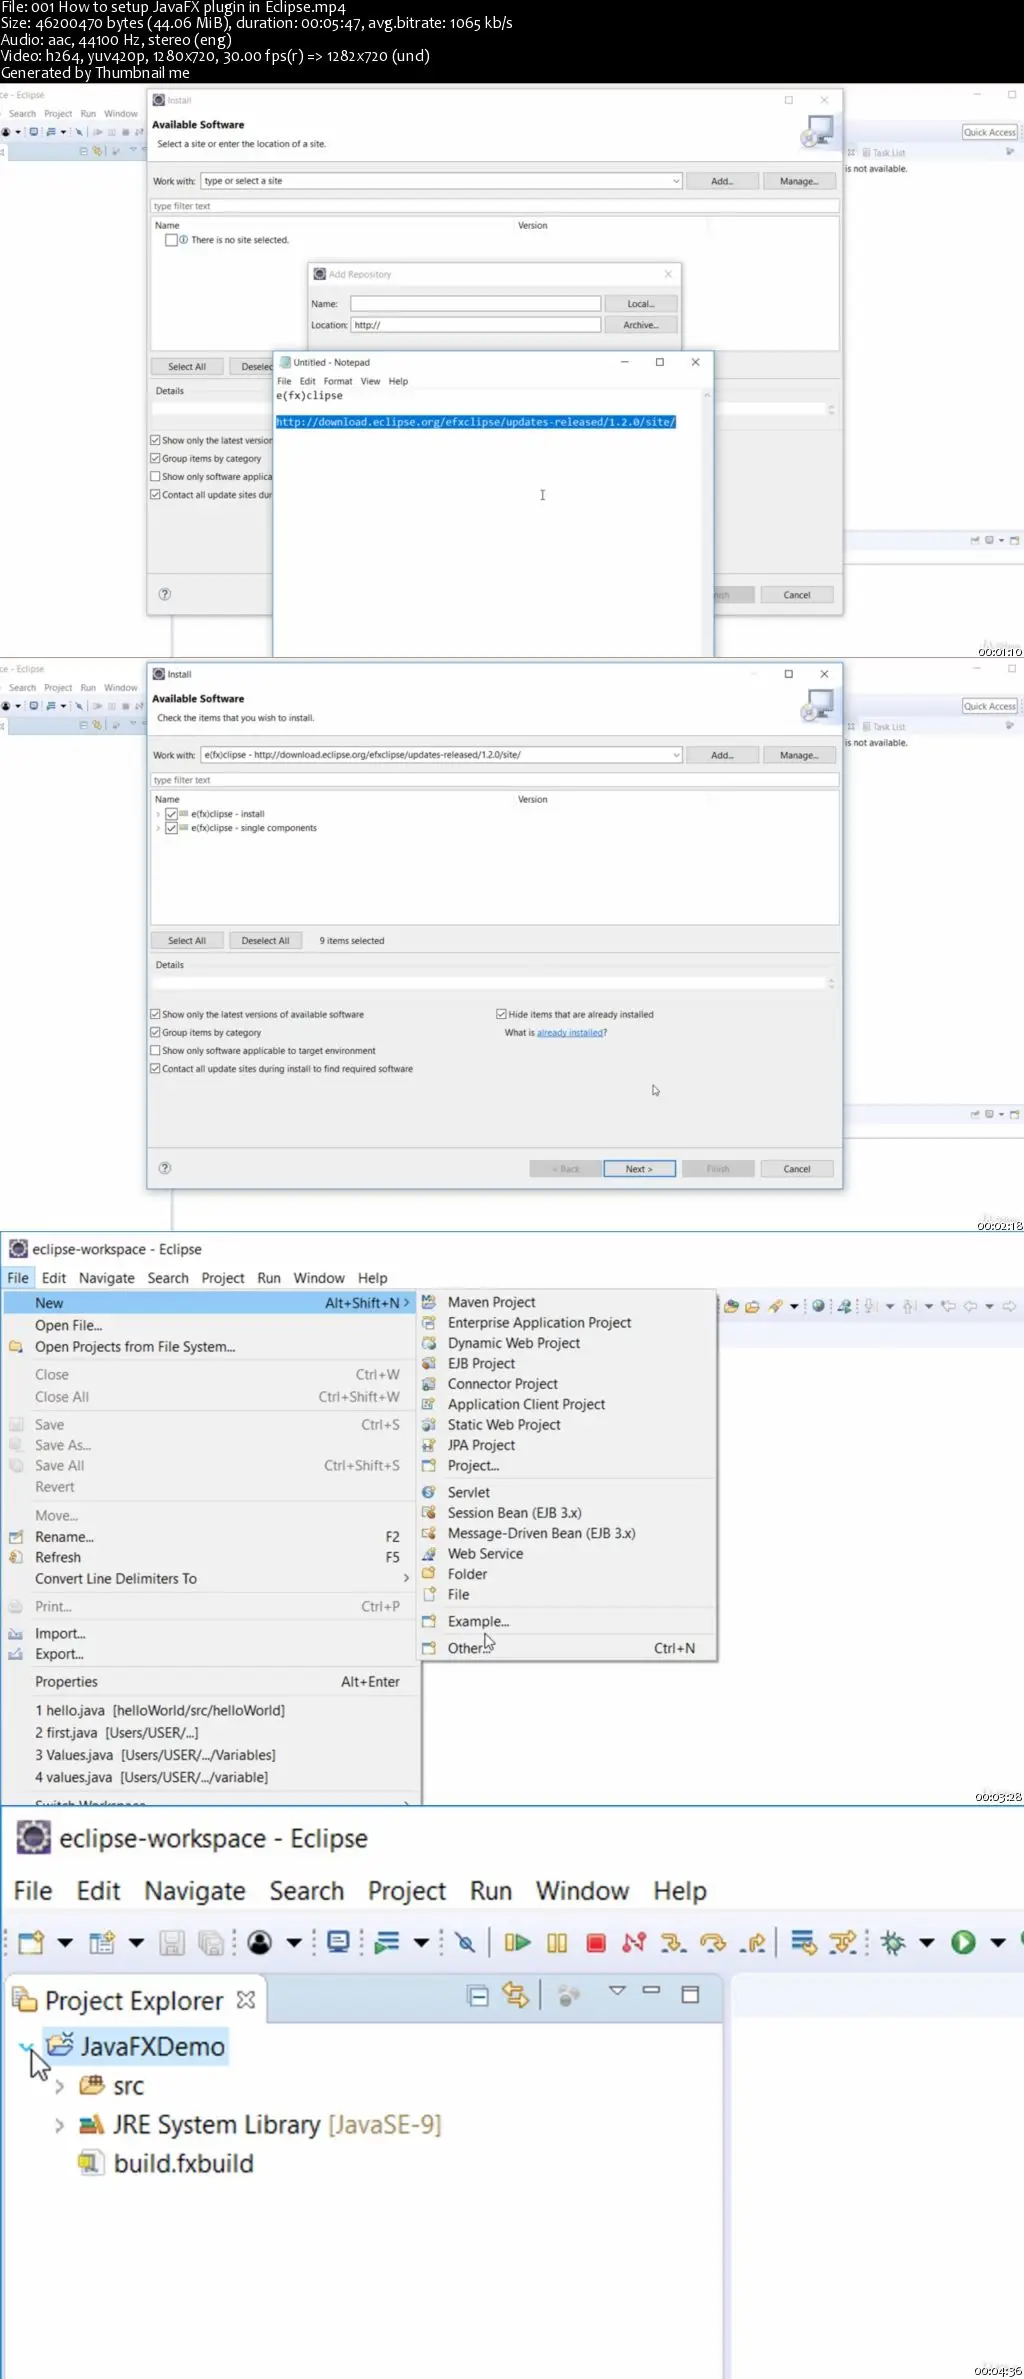Click the Save All icon in the bottom toolbar
This screenshot has width=1024, height=2379.
point(210,1943)
